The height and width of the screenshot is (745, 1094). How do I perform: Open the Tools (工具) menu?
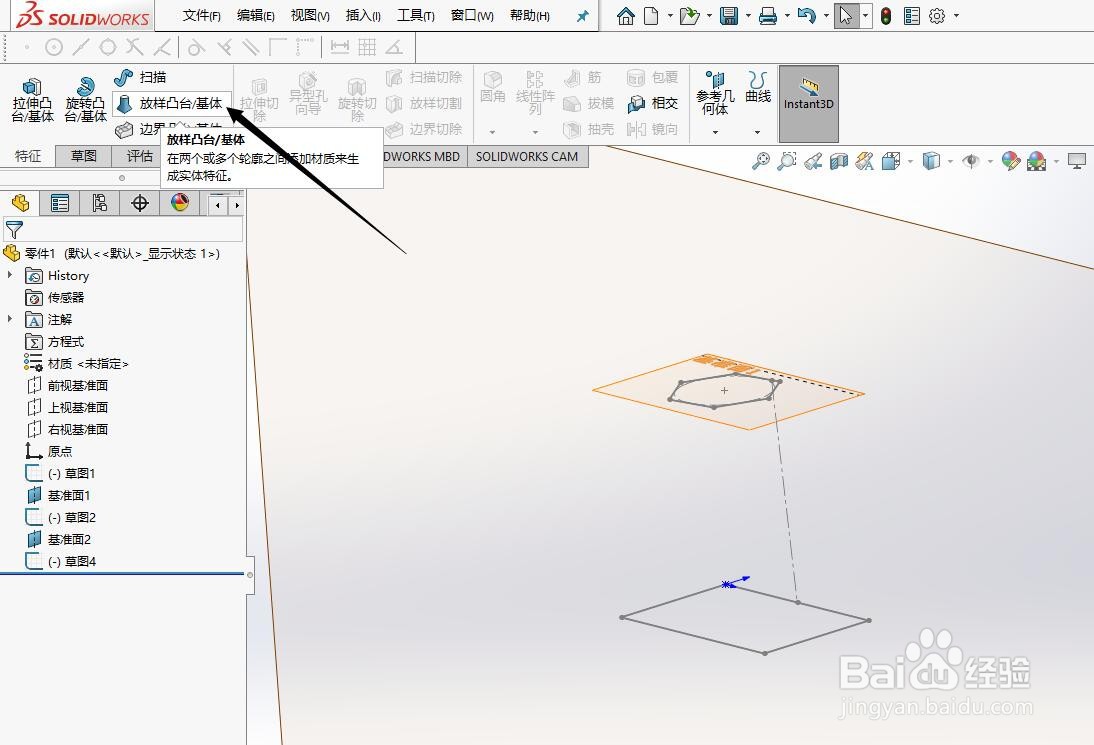click(416, 15)
